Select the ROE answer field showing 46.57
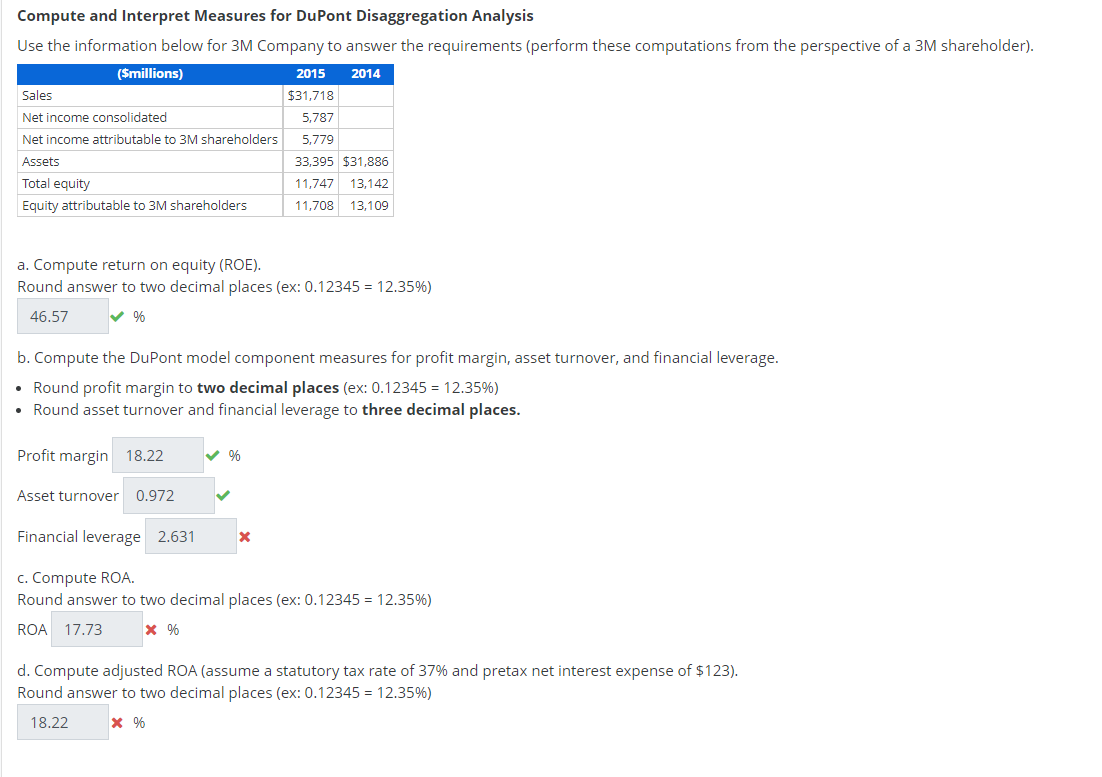 pyautogui.click(x=62, y=315)
